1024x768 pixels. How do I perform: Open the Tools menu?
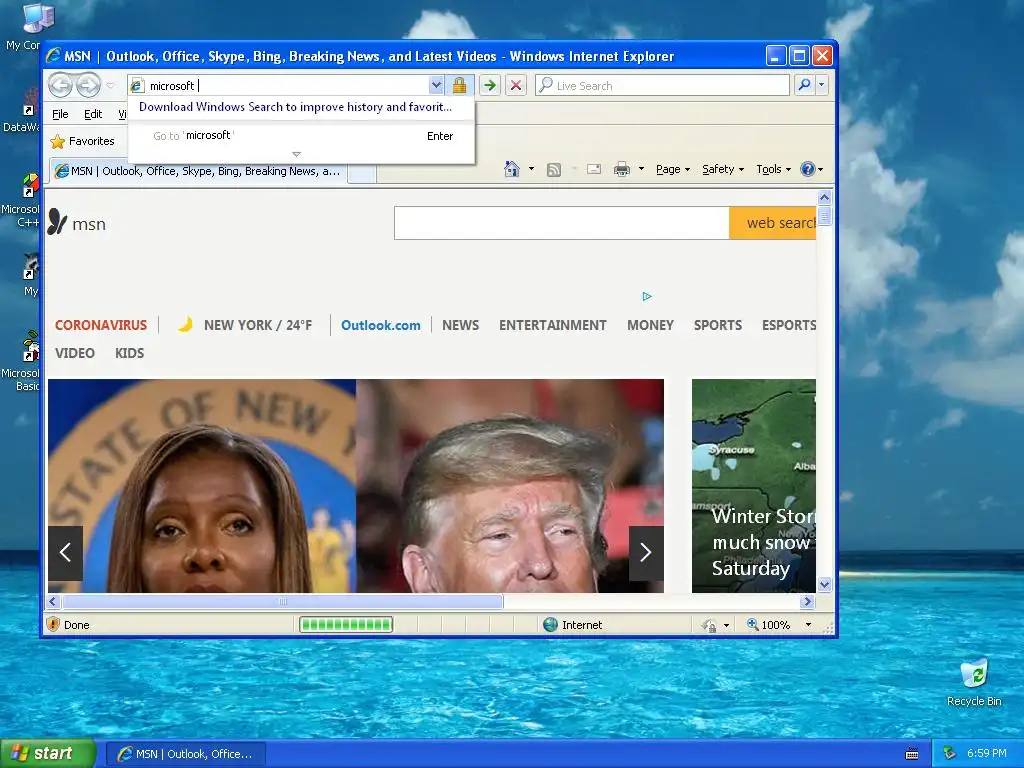click(x=773, y=169)
